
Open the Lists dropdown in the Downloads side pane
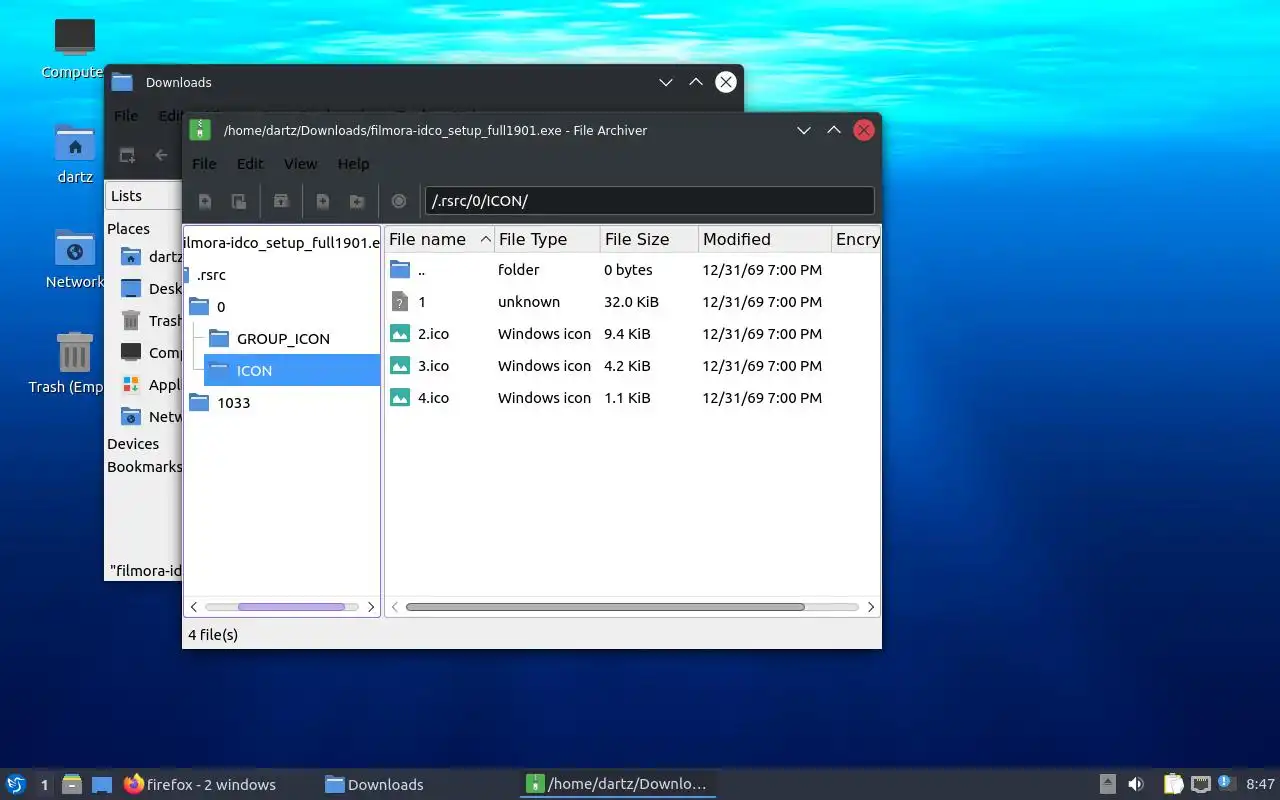click(x=143, y=196)
